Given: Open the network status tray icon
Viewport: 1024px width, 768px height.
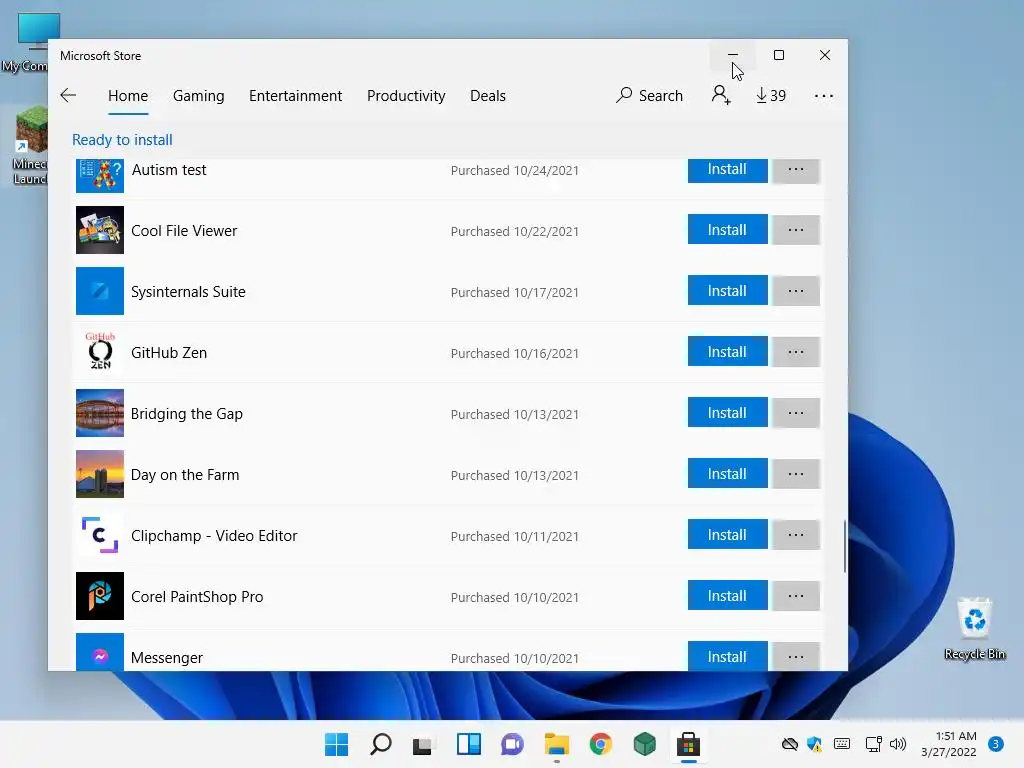Looking at the screenshot, I should [874, 744].
